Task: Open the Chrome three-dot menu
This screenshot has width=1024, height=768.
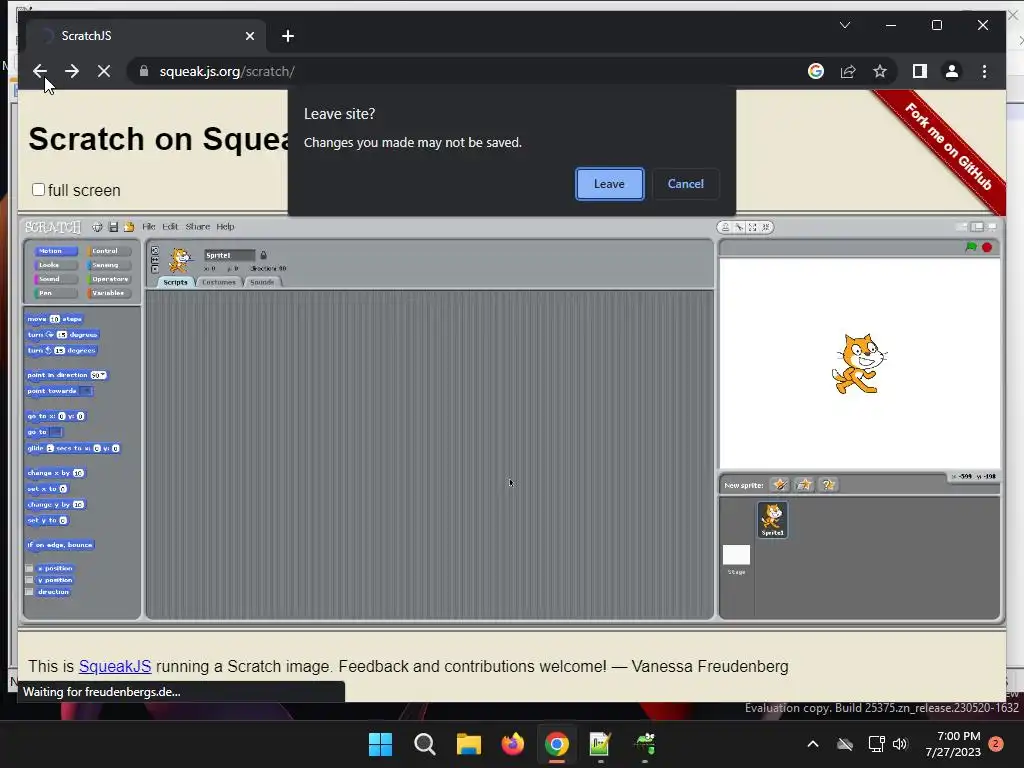Action: (x=984, y=71)
